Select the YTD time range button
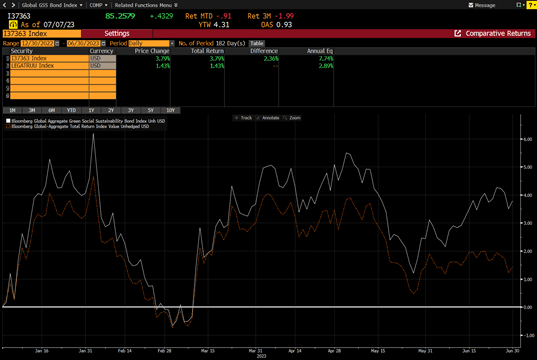 (x=71, y=110)
